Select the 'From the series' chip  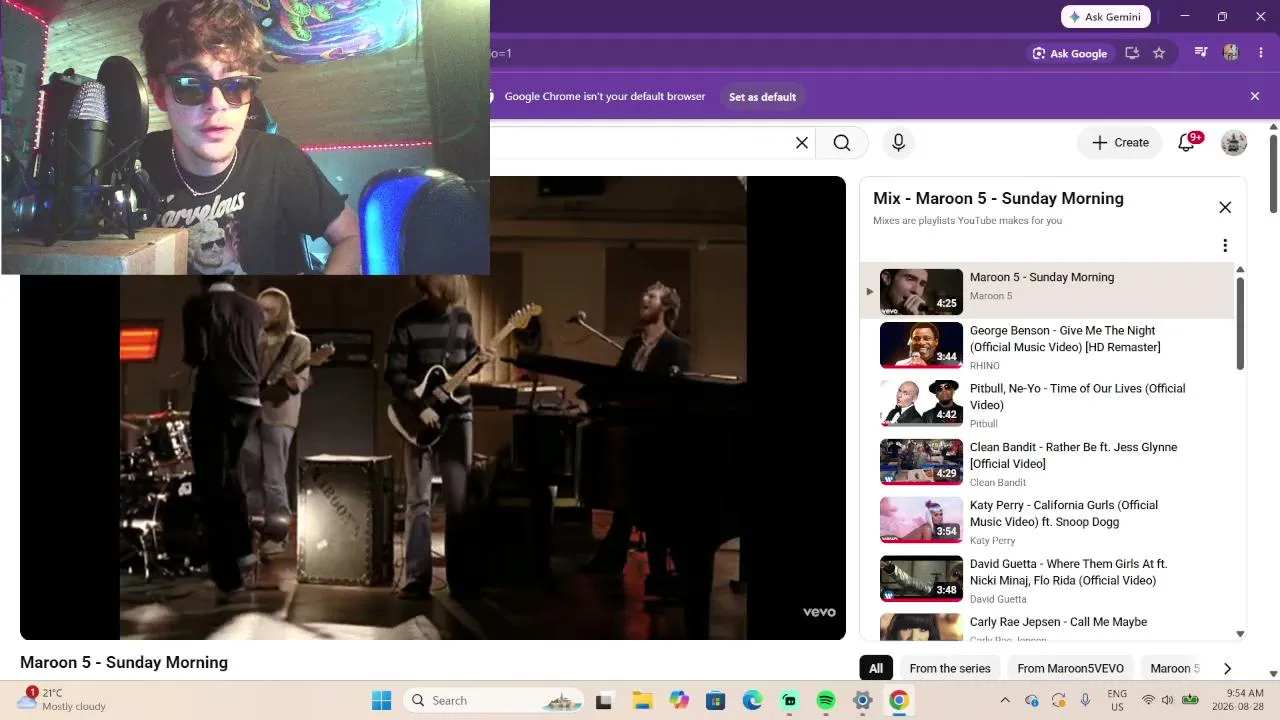click(x=950, y=668)
